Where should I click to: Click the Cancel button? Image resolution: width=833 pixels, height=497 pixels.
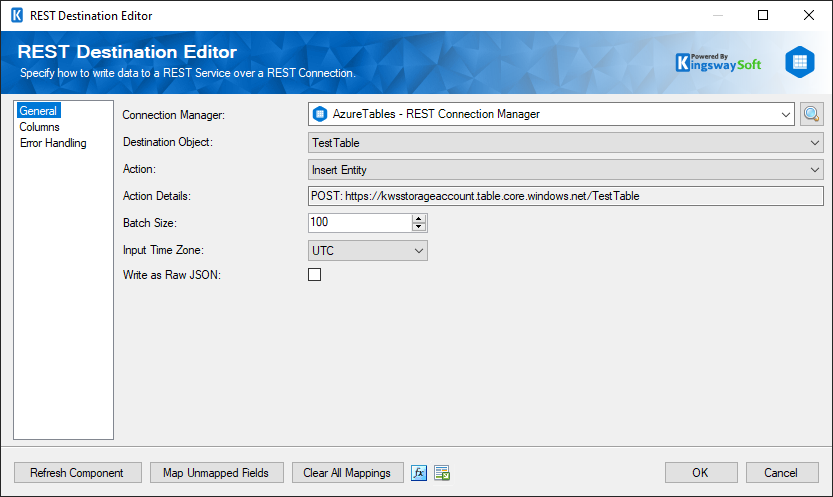click(x=781, y=473)
